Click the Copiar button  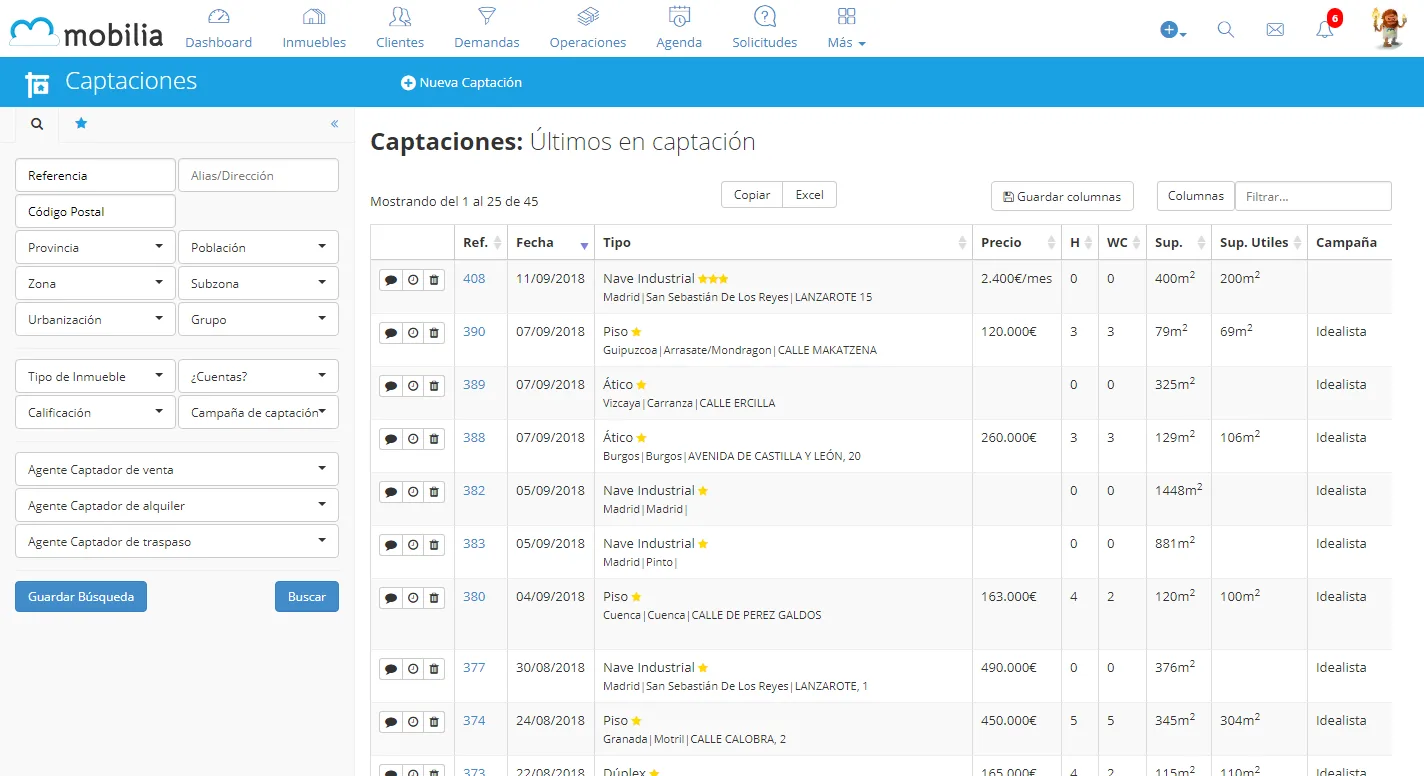[752, 195]
